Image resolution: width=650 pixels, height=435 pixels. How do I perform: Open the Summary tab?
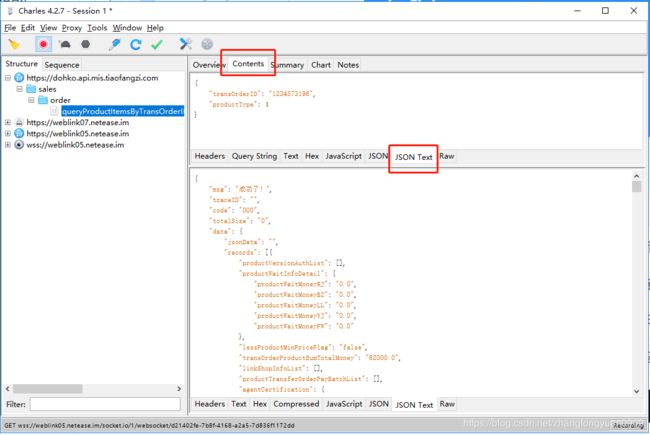pyautogui.click(x=288, y=65)
